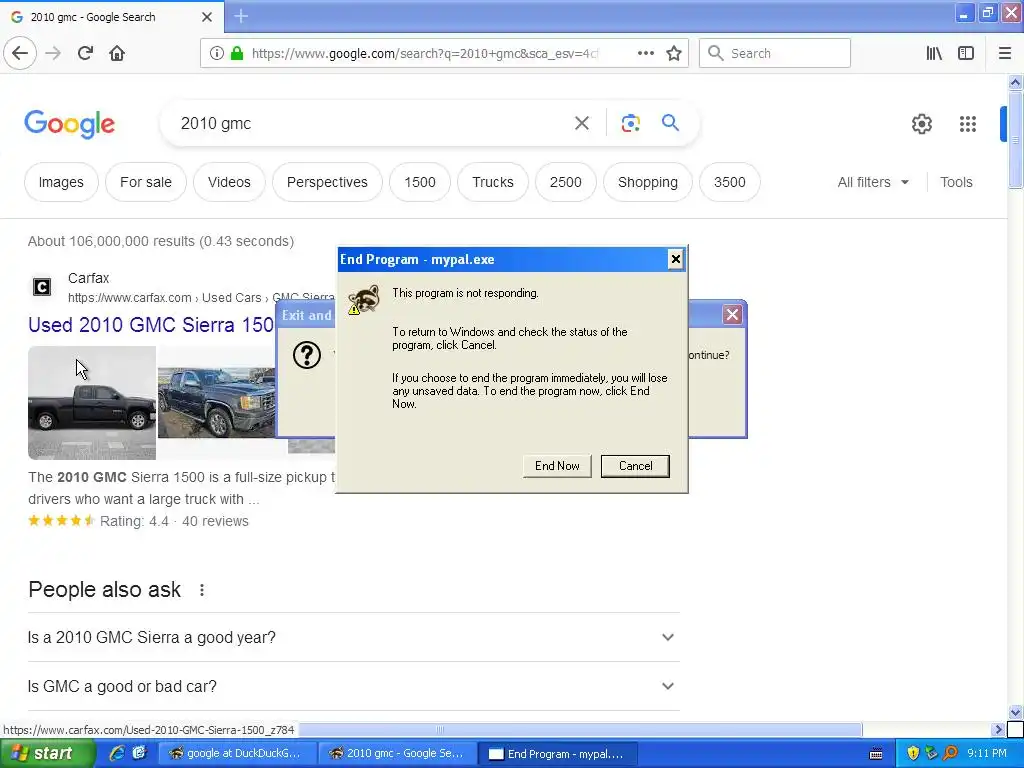Click the horizontal scrollbar right arrow
The height and width of the screenshot is (768, 1024).
997,729
